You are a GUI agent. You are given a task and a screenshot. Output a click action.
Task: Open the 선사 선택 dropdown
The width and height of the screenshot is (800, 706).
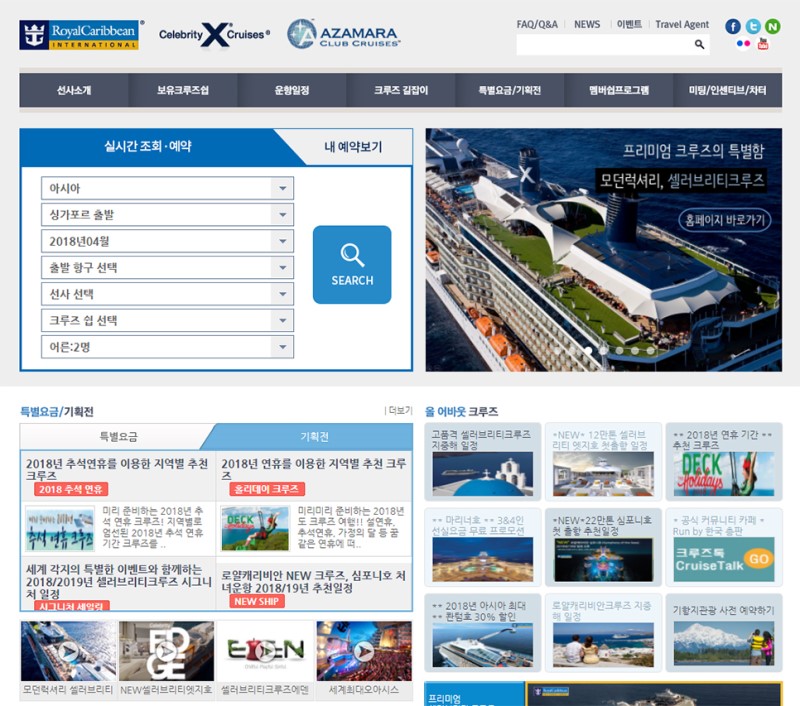coord(167,294)
